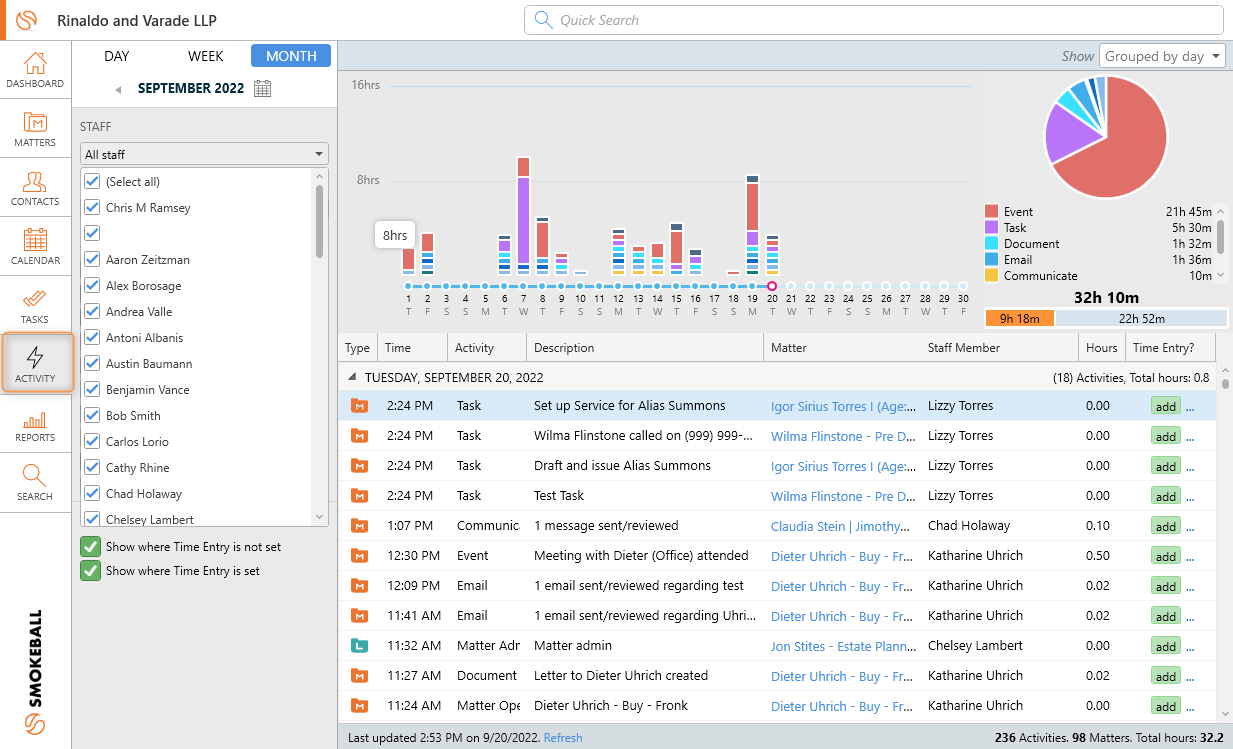This screenshot has height=749, width=1233.
Task: Open the All staff dropdown
Action: point(204,155)
